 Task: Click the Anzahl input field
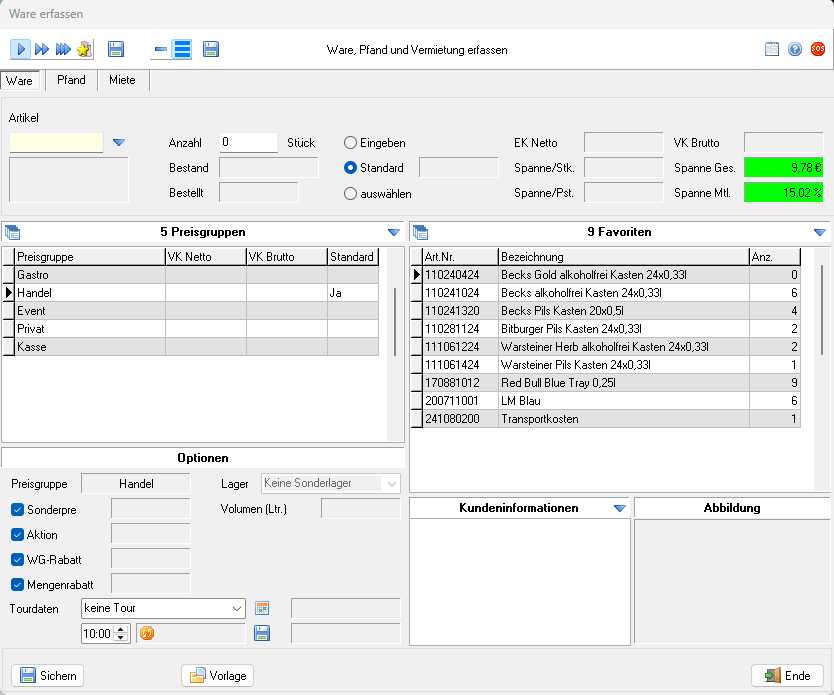pos(248,143)
